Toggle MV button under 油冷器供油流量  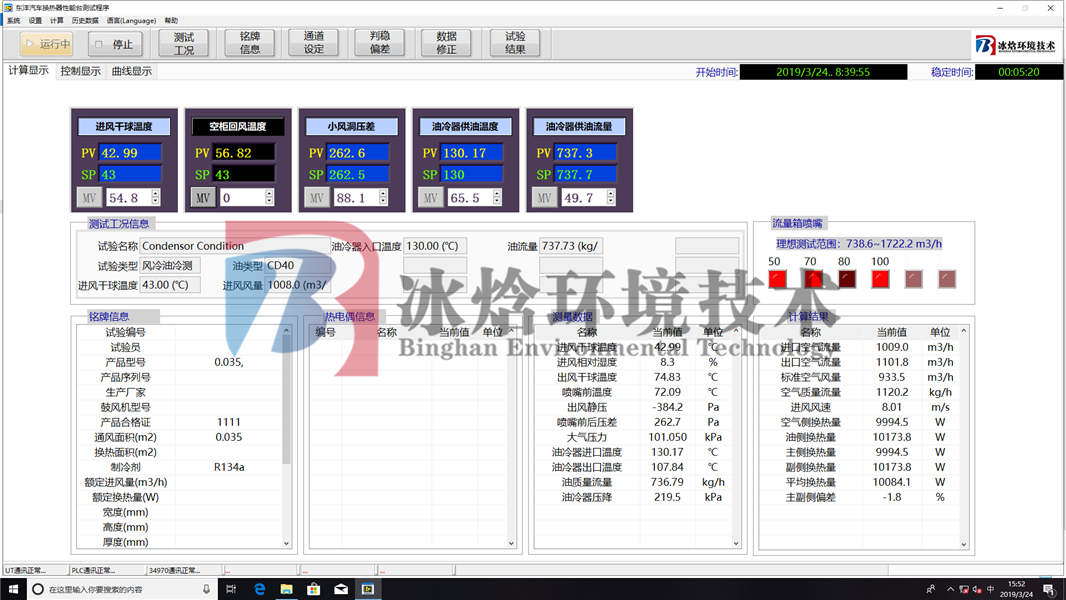[544, 198]
